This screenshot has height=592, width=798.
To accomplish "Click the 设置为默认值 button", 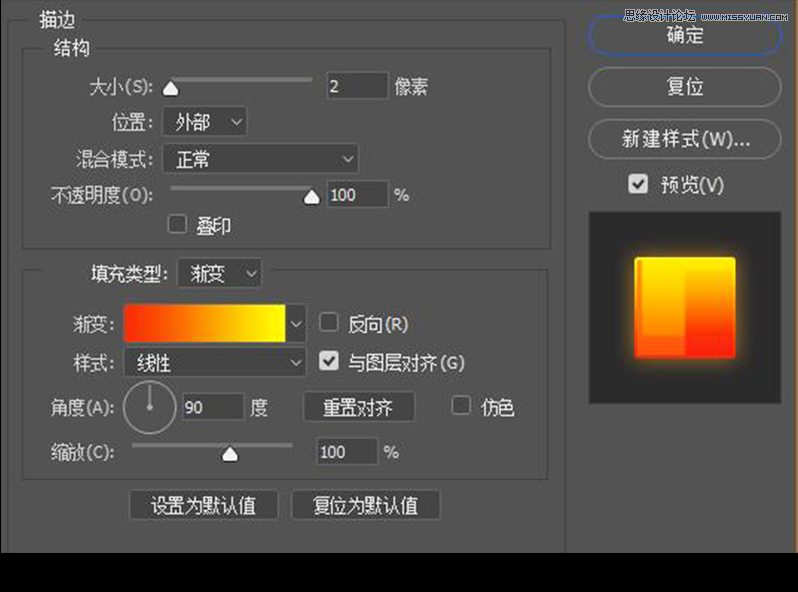I will [204, 505].
